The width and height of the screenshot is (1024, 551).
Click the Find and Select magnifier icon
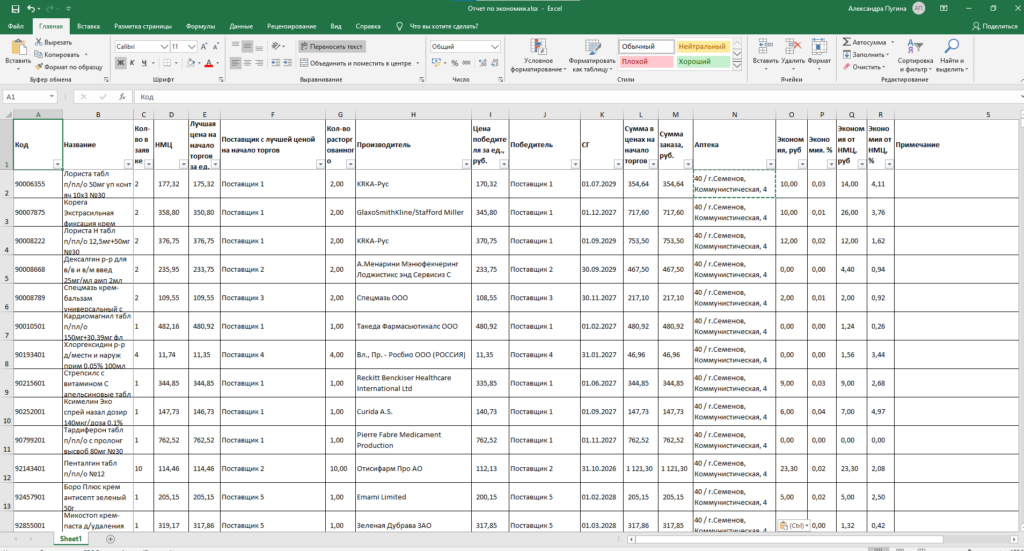pyautogui.click(x=951, y=46)
